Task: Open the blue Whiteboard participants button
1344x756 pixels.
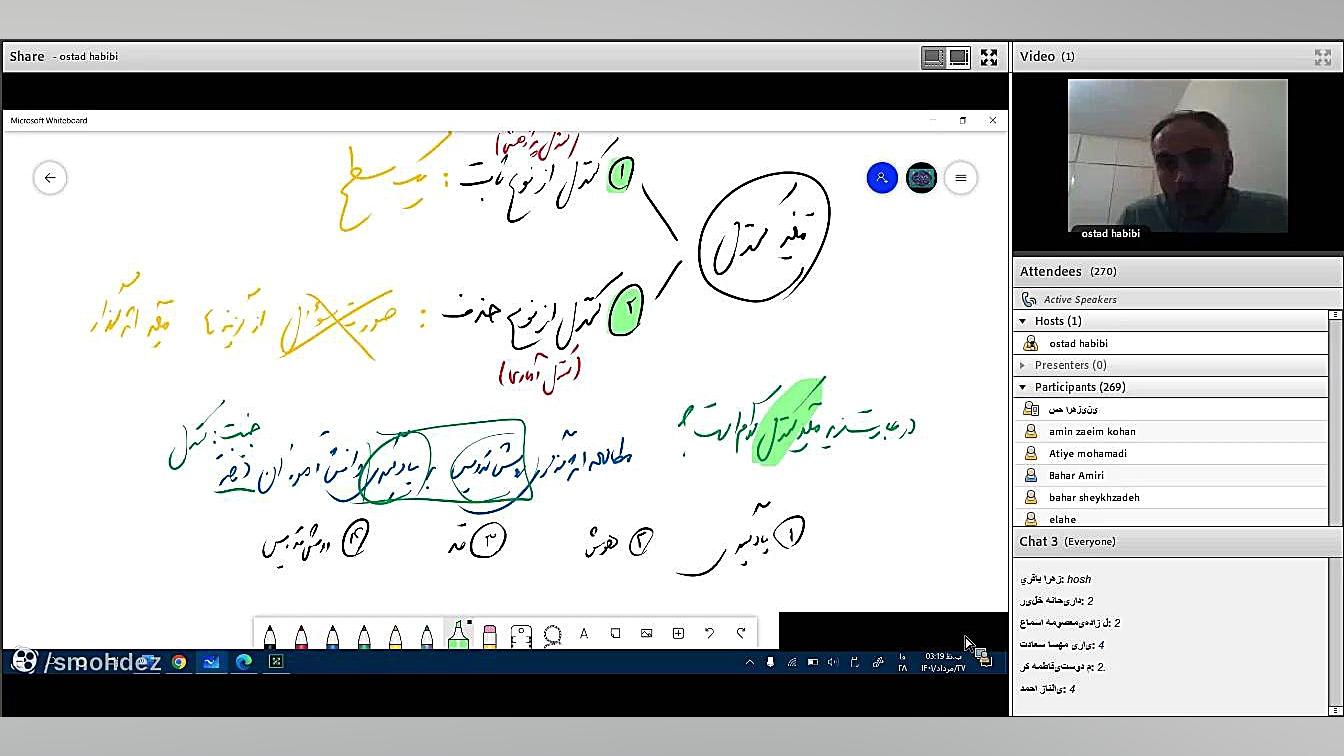Action: coord(882,178)
